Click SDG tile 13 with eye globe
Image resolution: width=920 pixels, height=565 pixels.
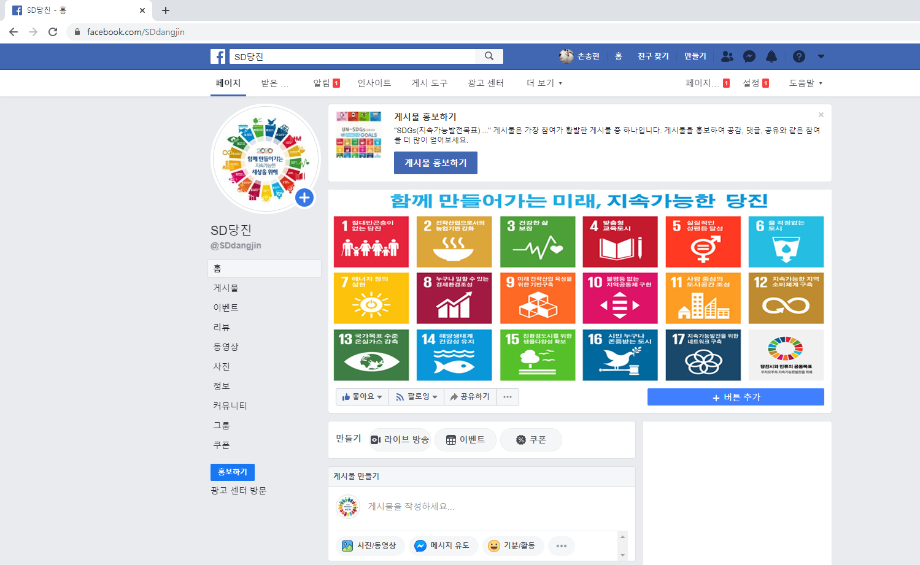click(371, 355)
